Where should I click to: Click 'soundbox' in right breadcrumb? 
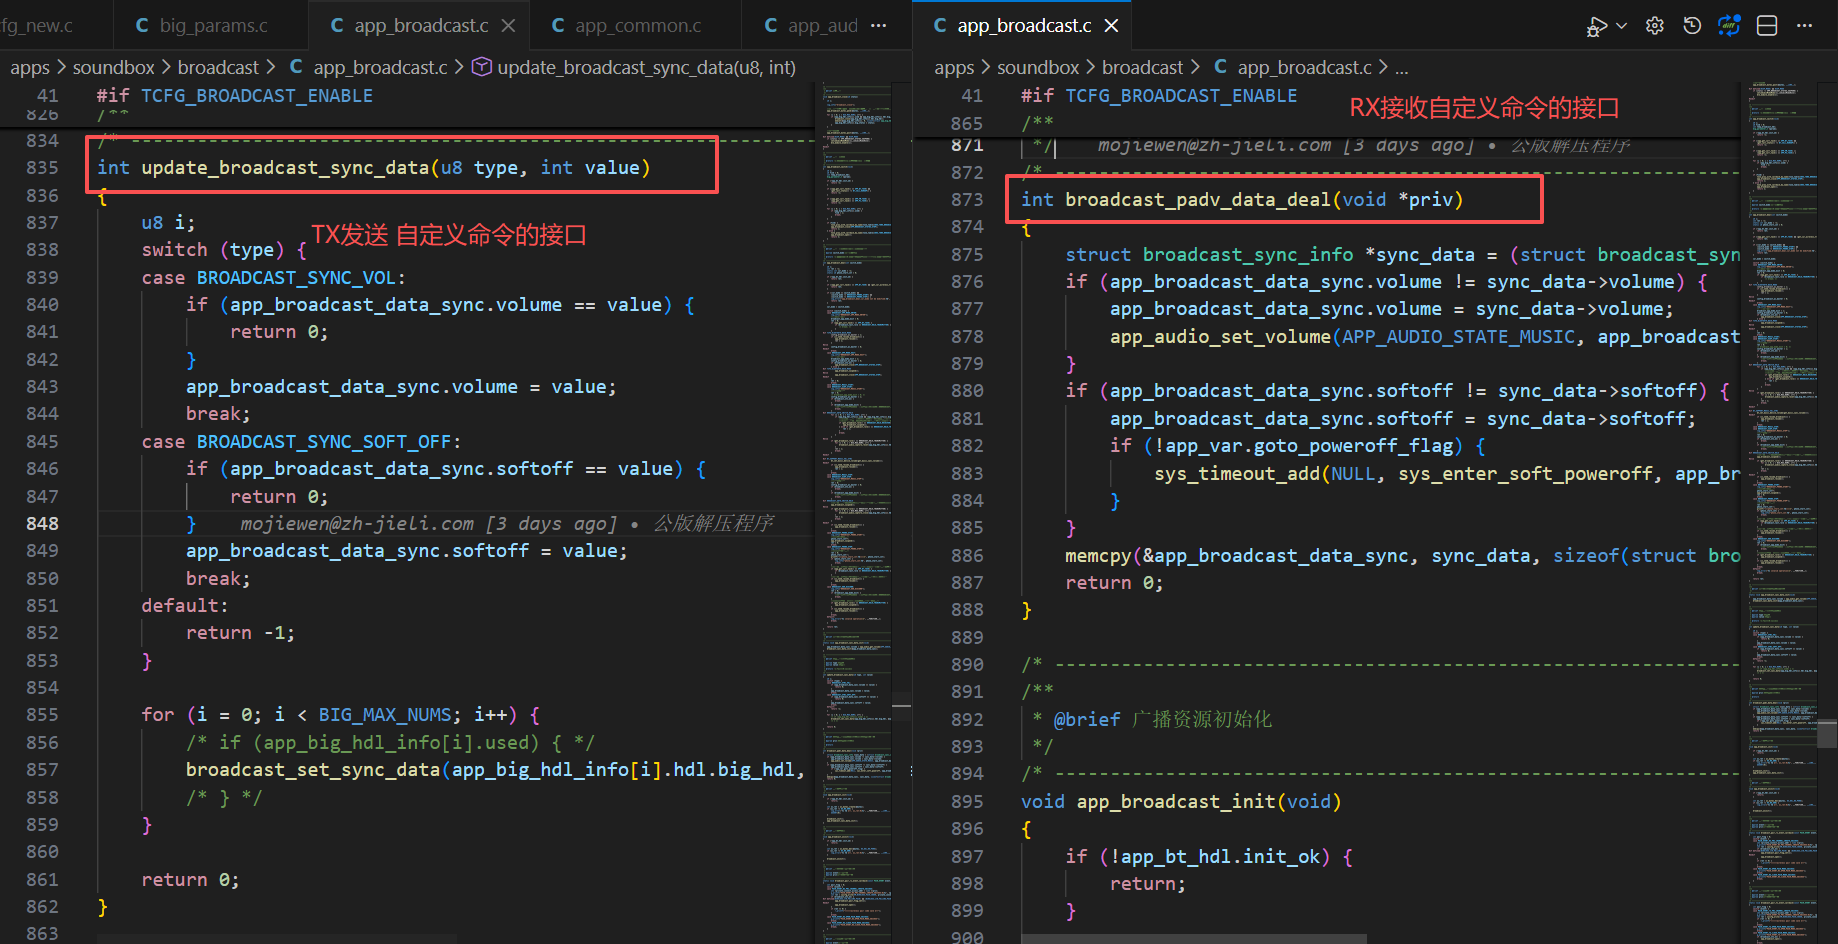point(1038,68)
